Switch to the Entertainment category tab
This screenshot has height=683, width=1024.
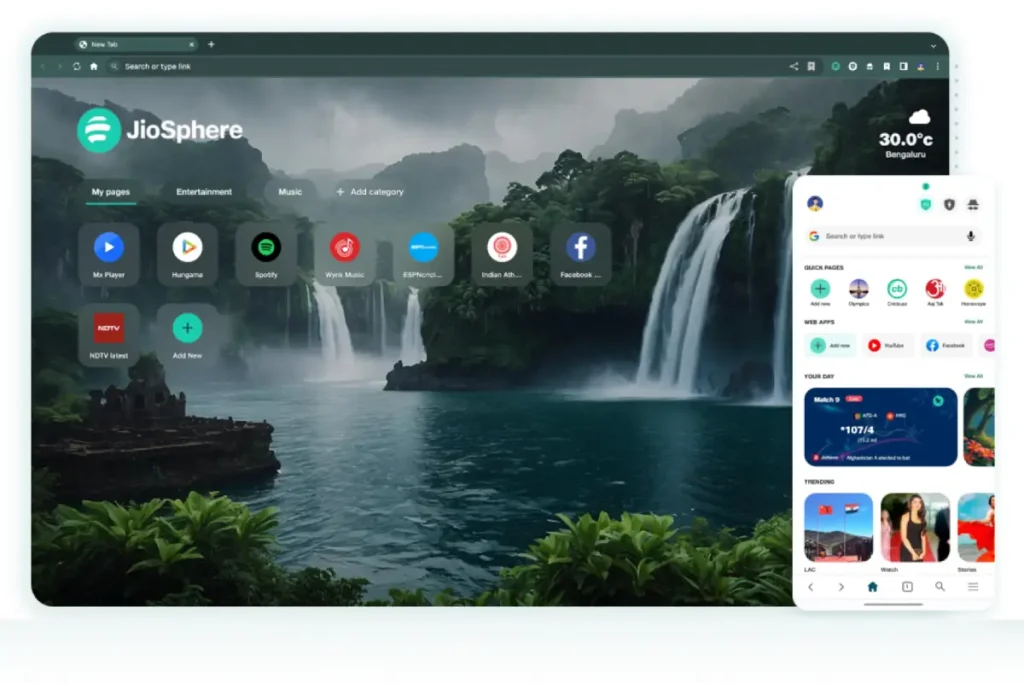(x=204, y=192)
